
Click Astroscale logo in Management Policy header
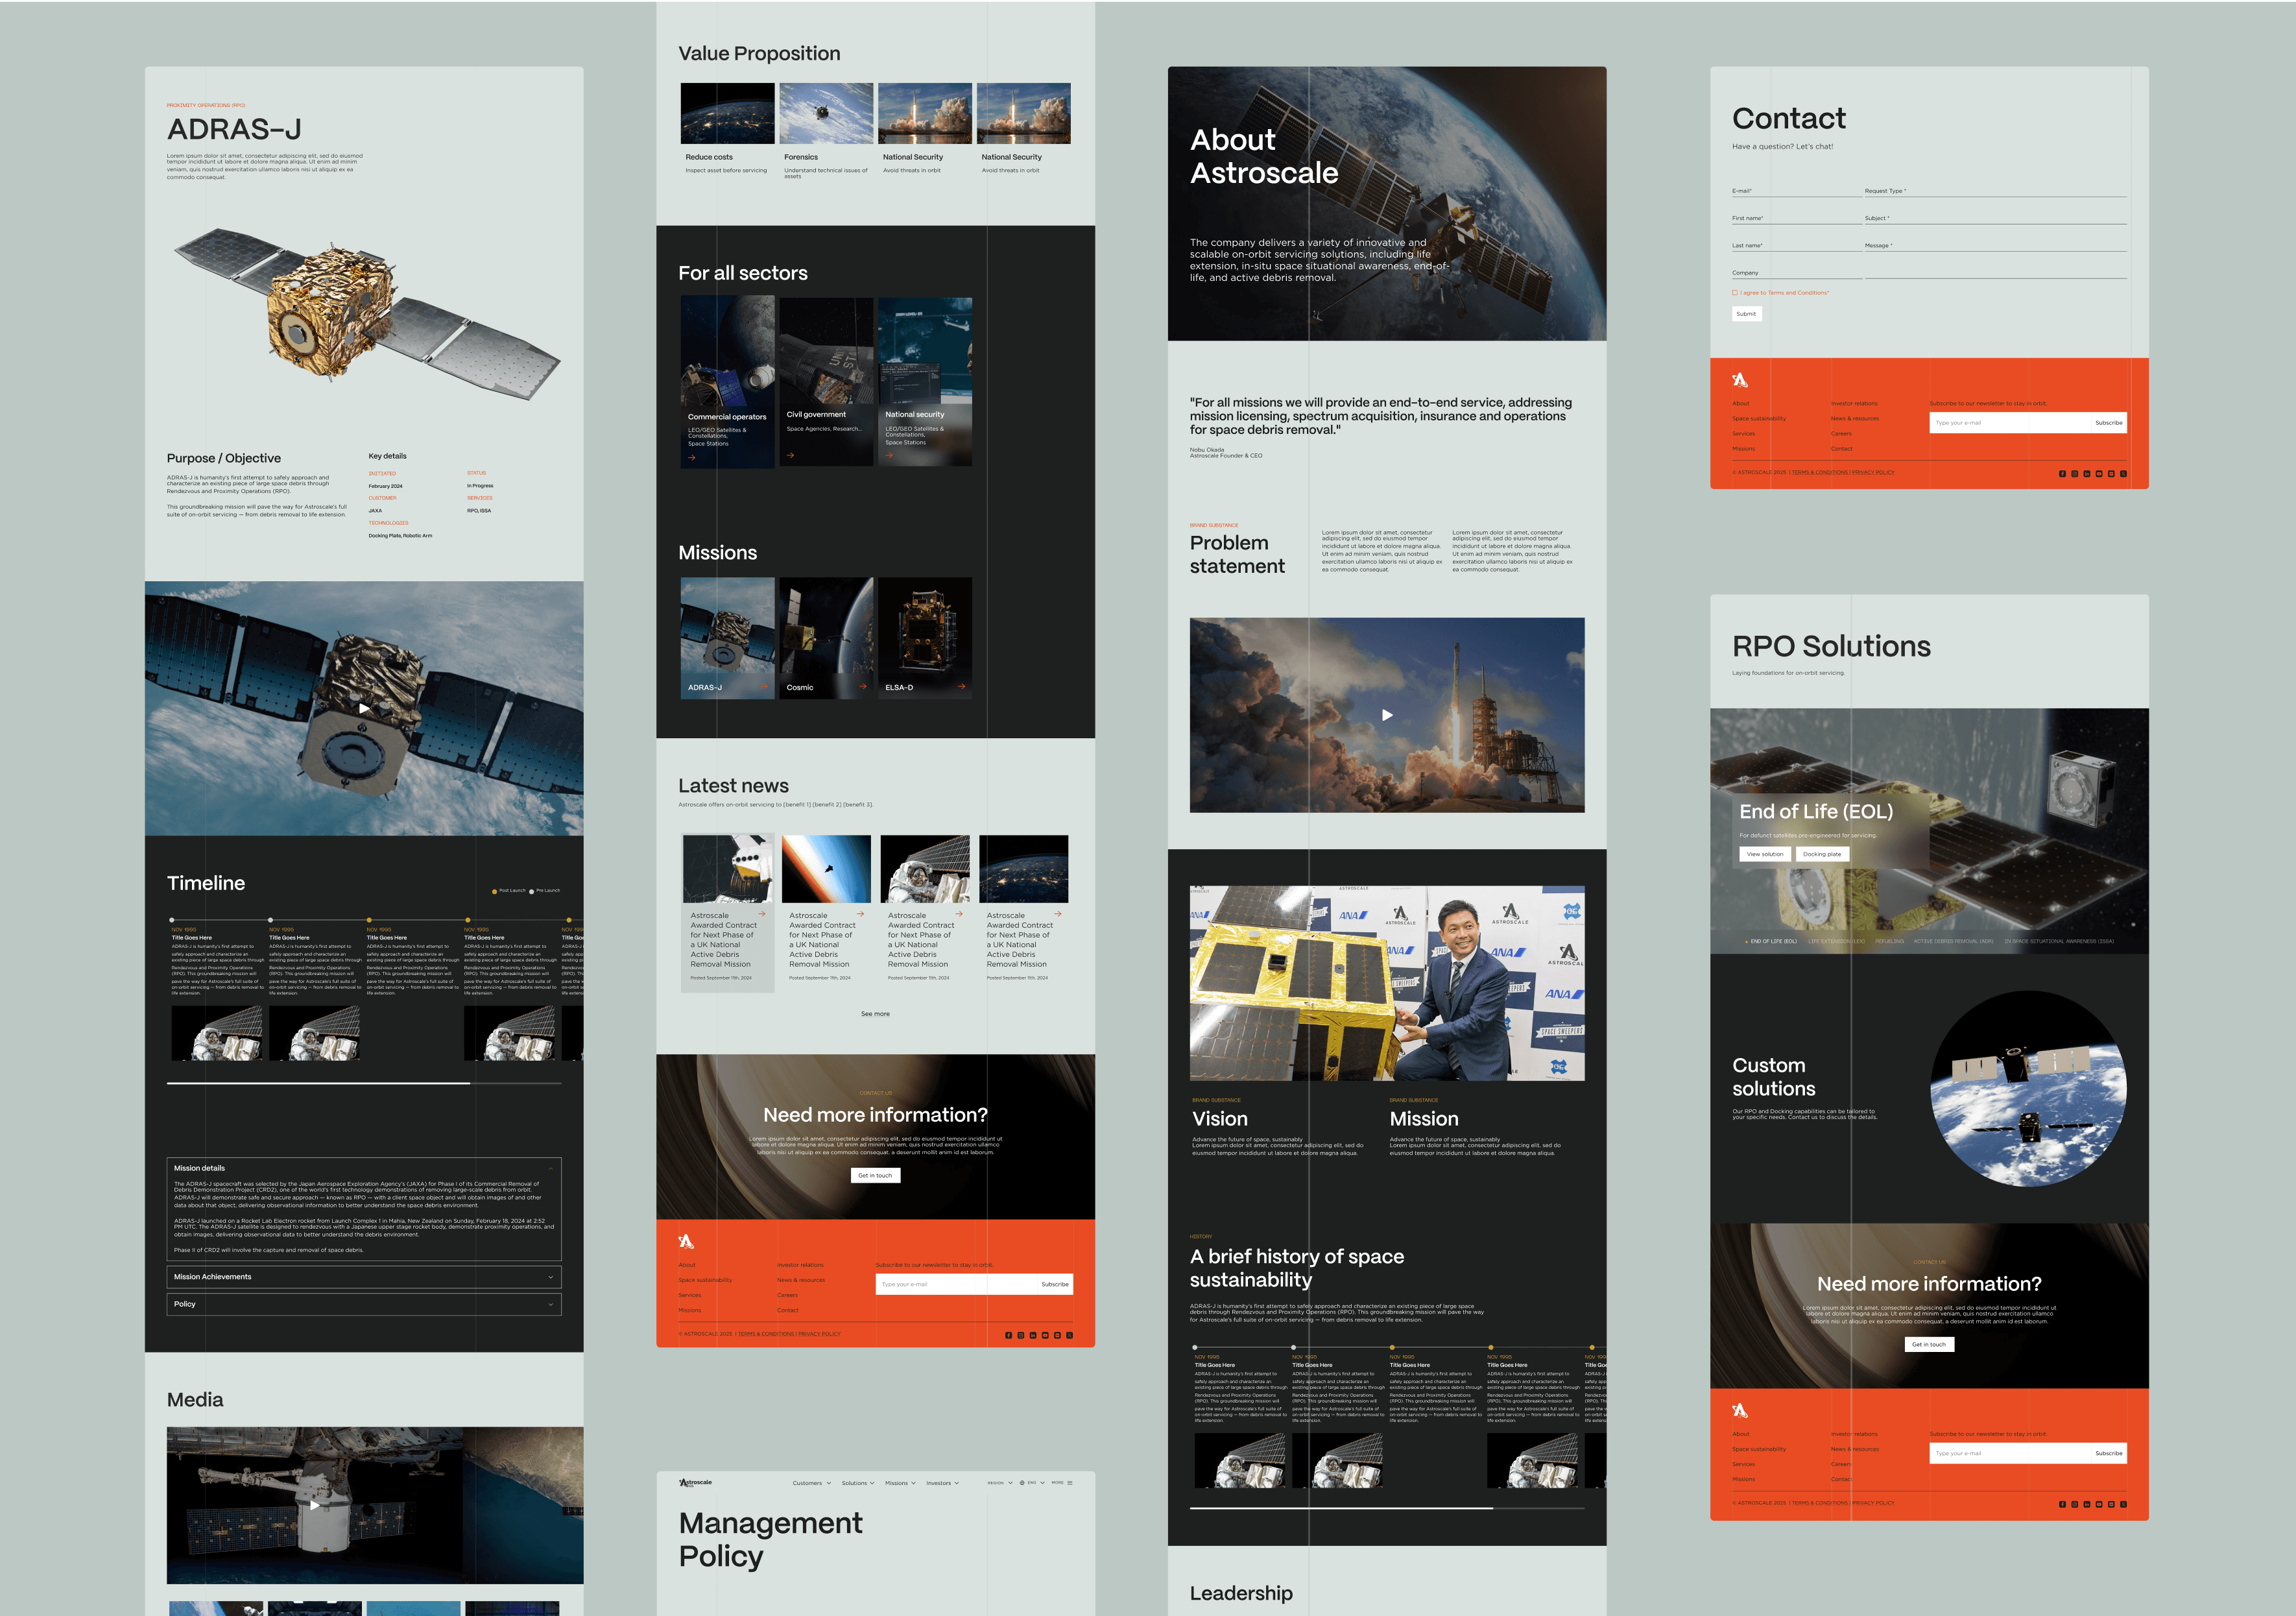point(696,1483)
